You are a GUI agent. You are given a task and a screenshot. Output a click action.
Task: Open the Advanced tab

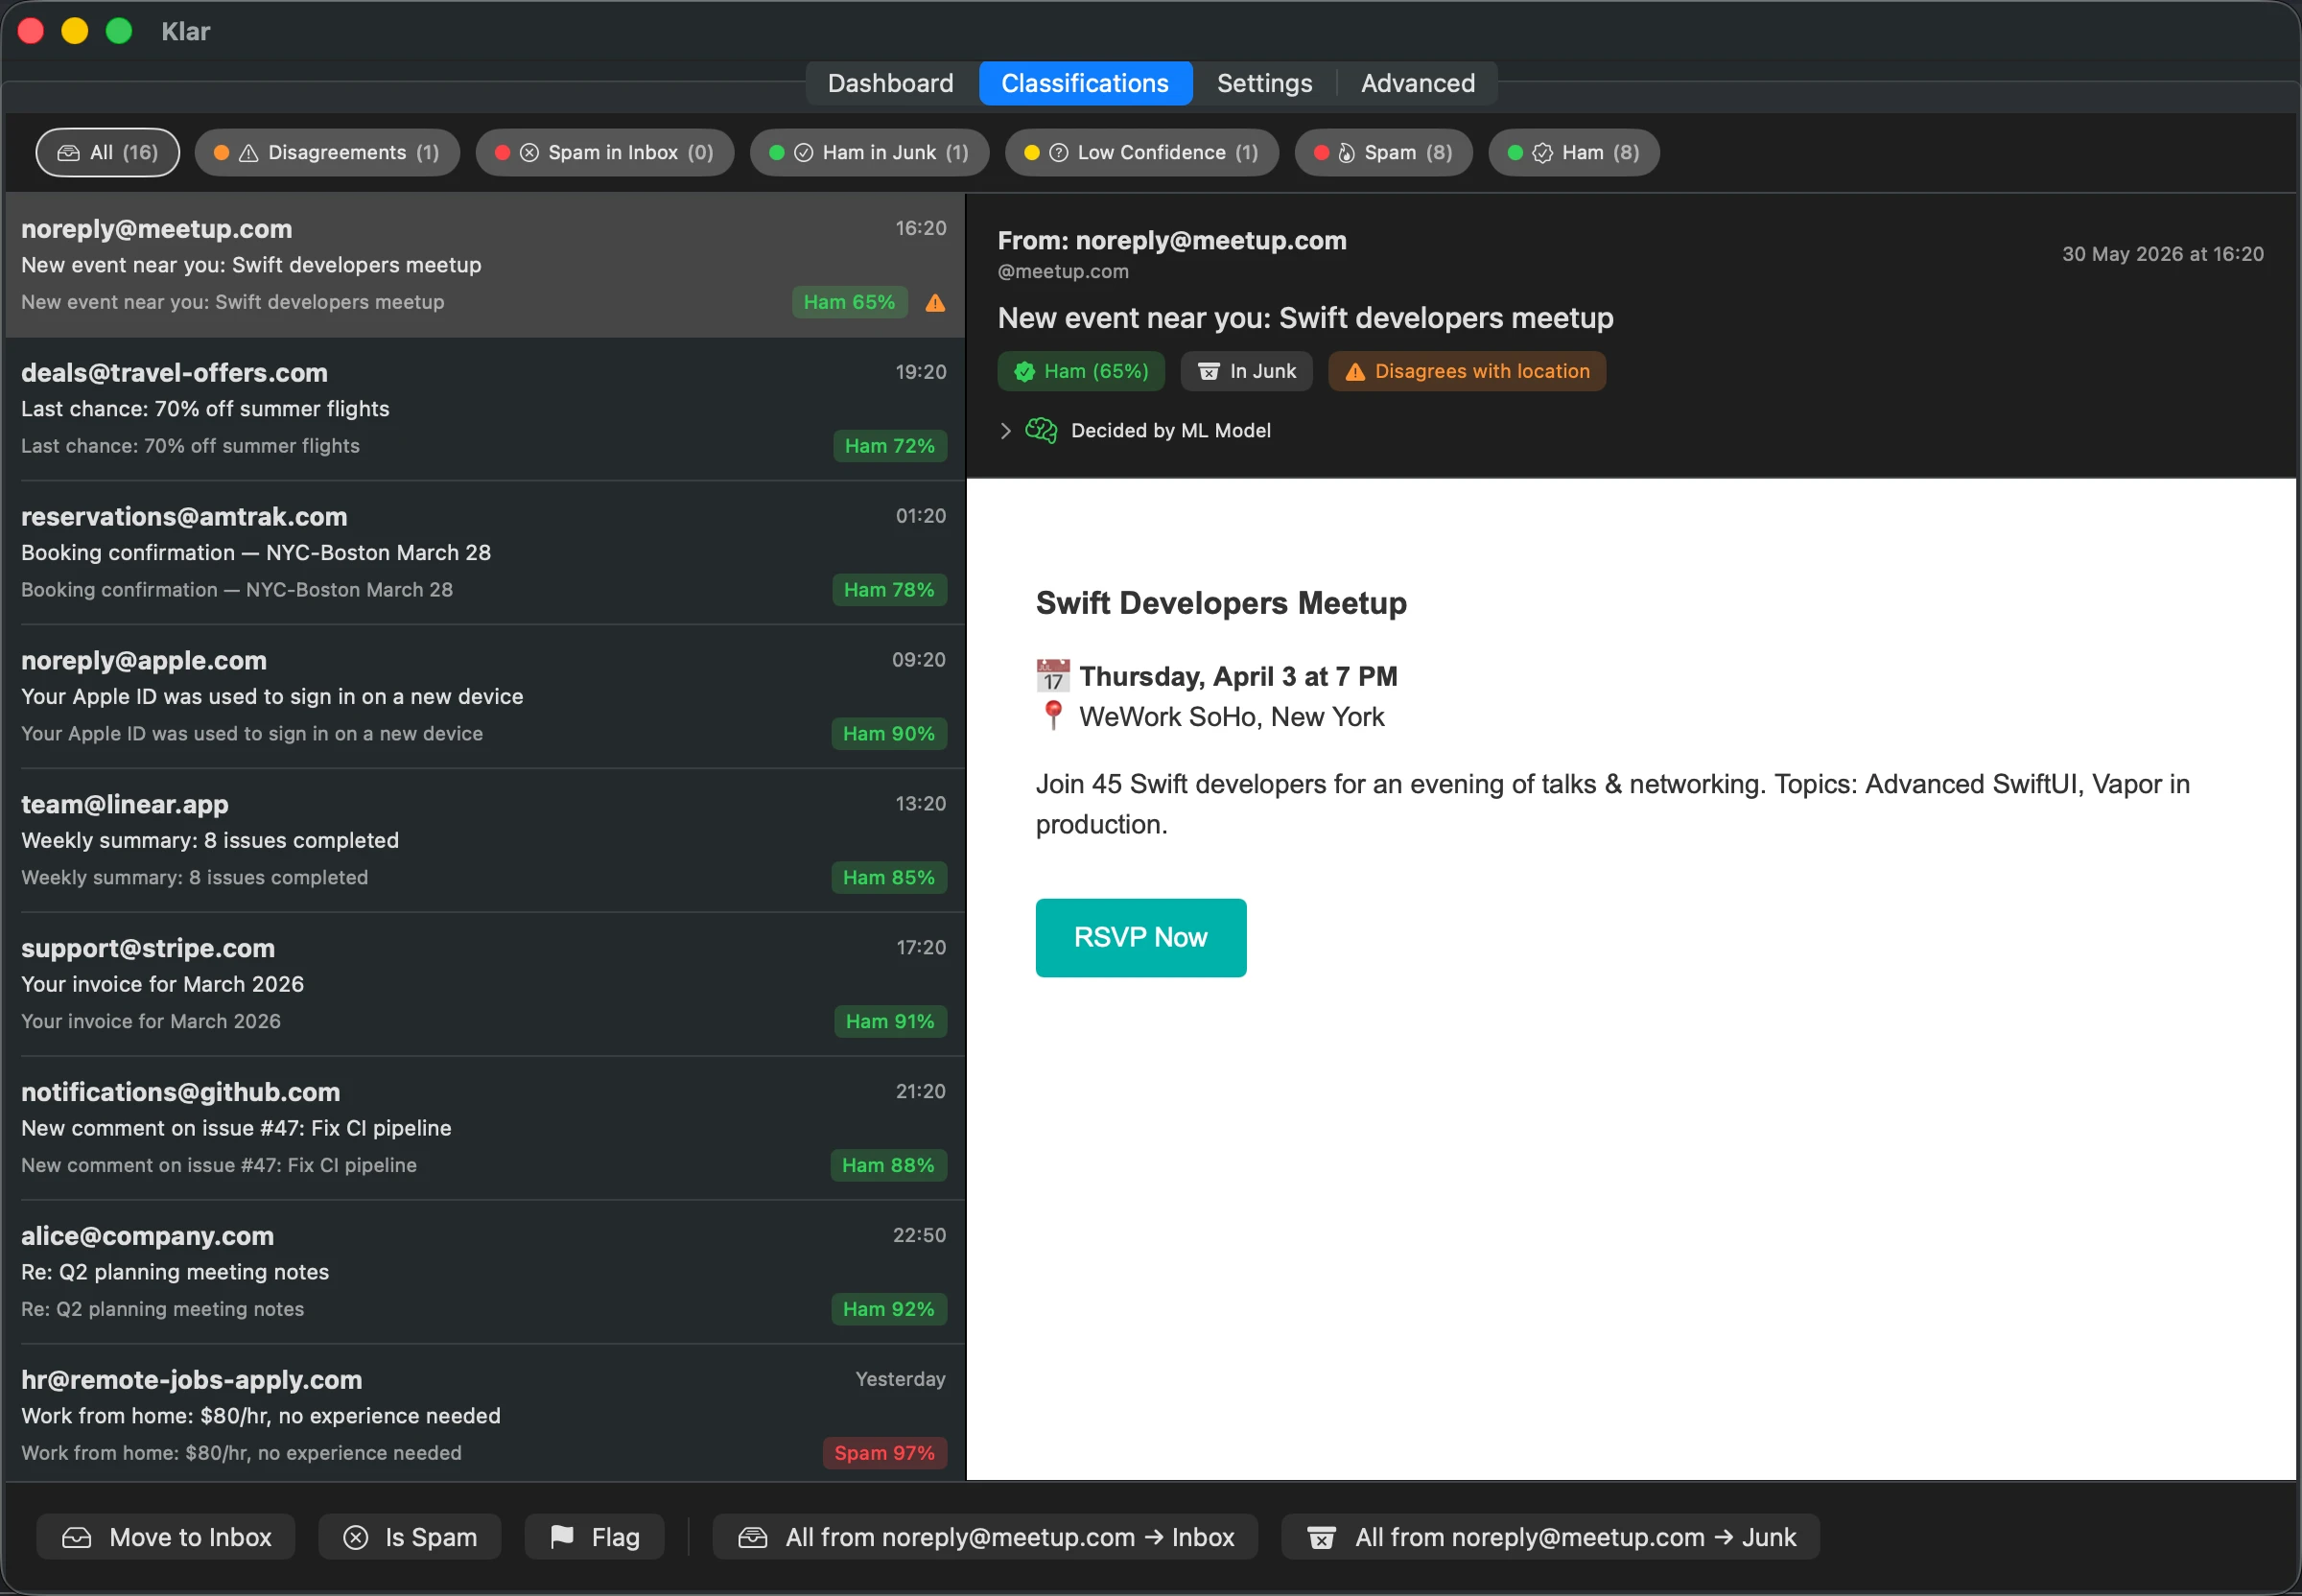(x=1417, y=83)
